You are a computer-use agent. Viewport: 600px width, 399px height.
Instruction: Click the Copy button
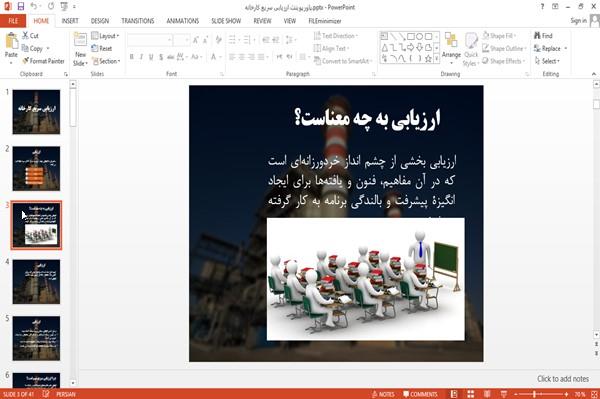pos(32,49)
